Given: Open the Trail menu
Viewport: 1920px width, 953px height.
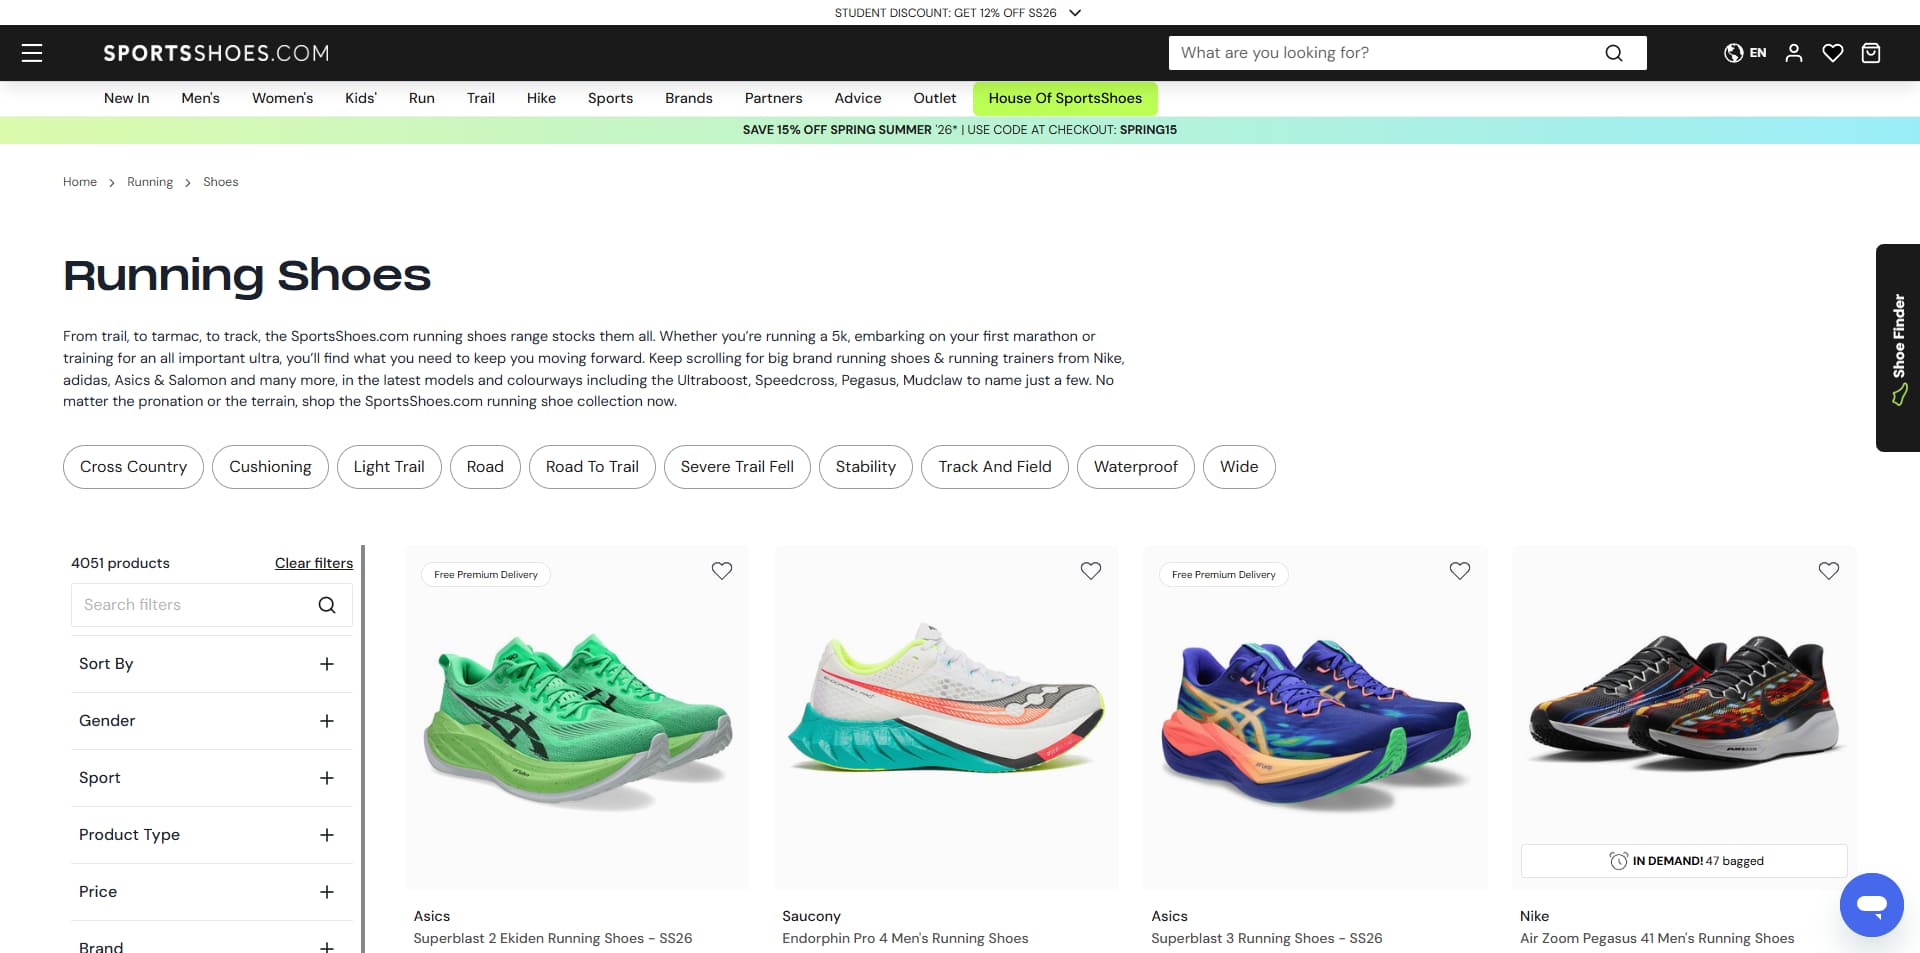Looking at the screenshot, I should coord(481,98).
